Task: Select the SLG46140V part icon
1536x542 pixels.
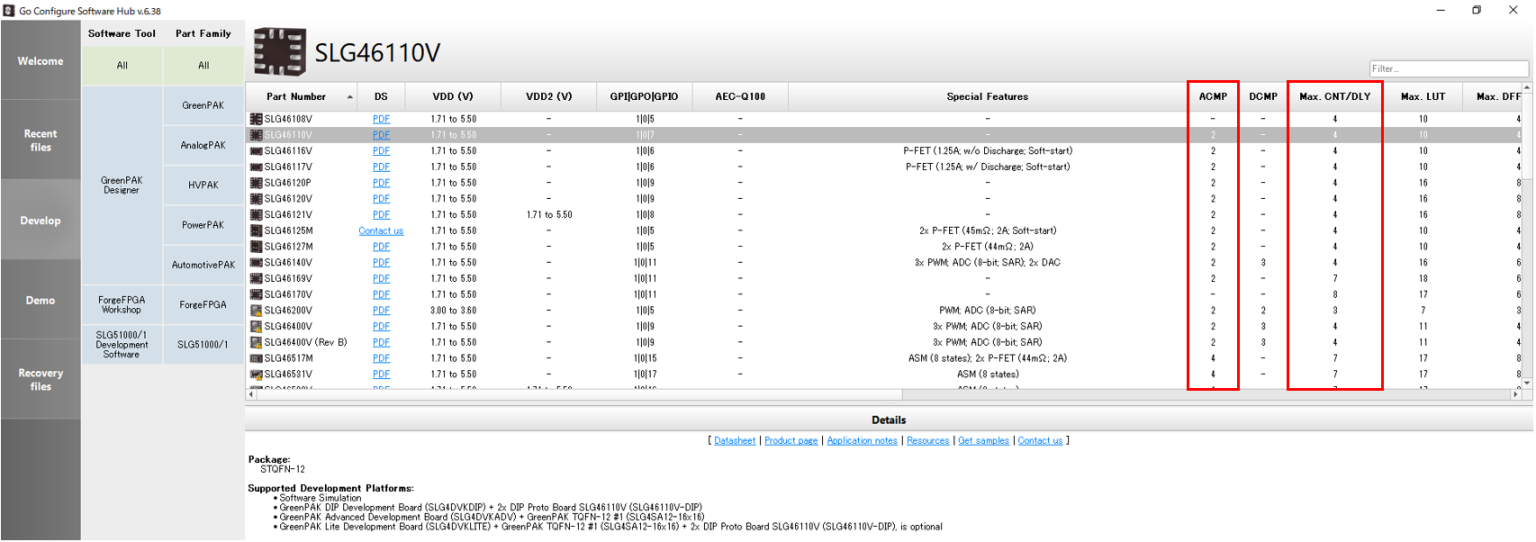Action: tap(256, 263)
